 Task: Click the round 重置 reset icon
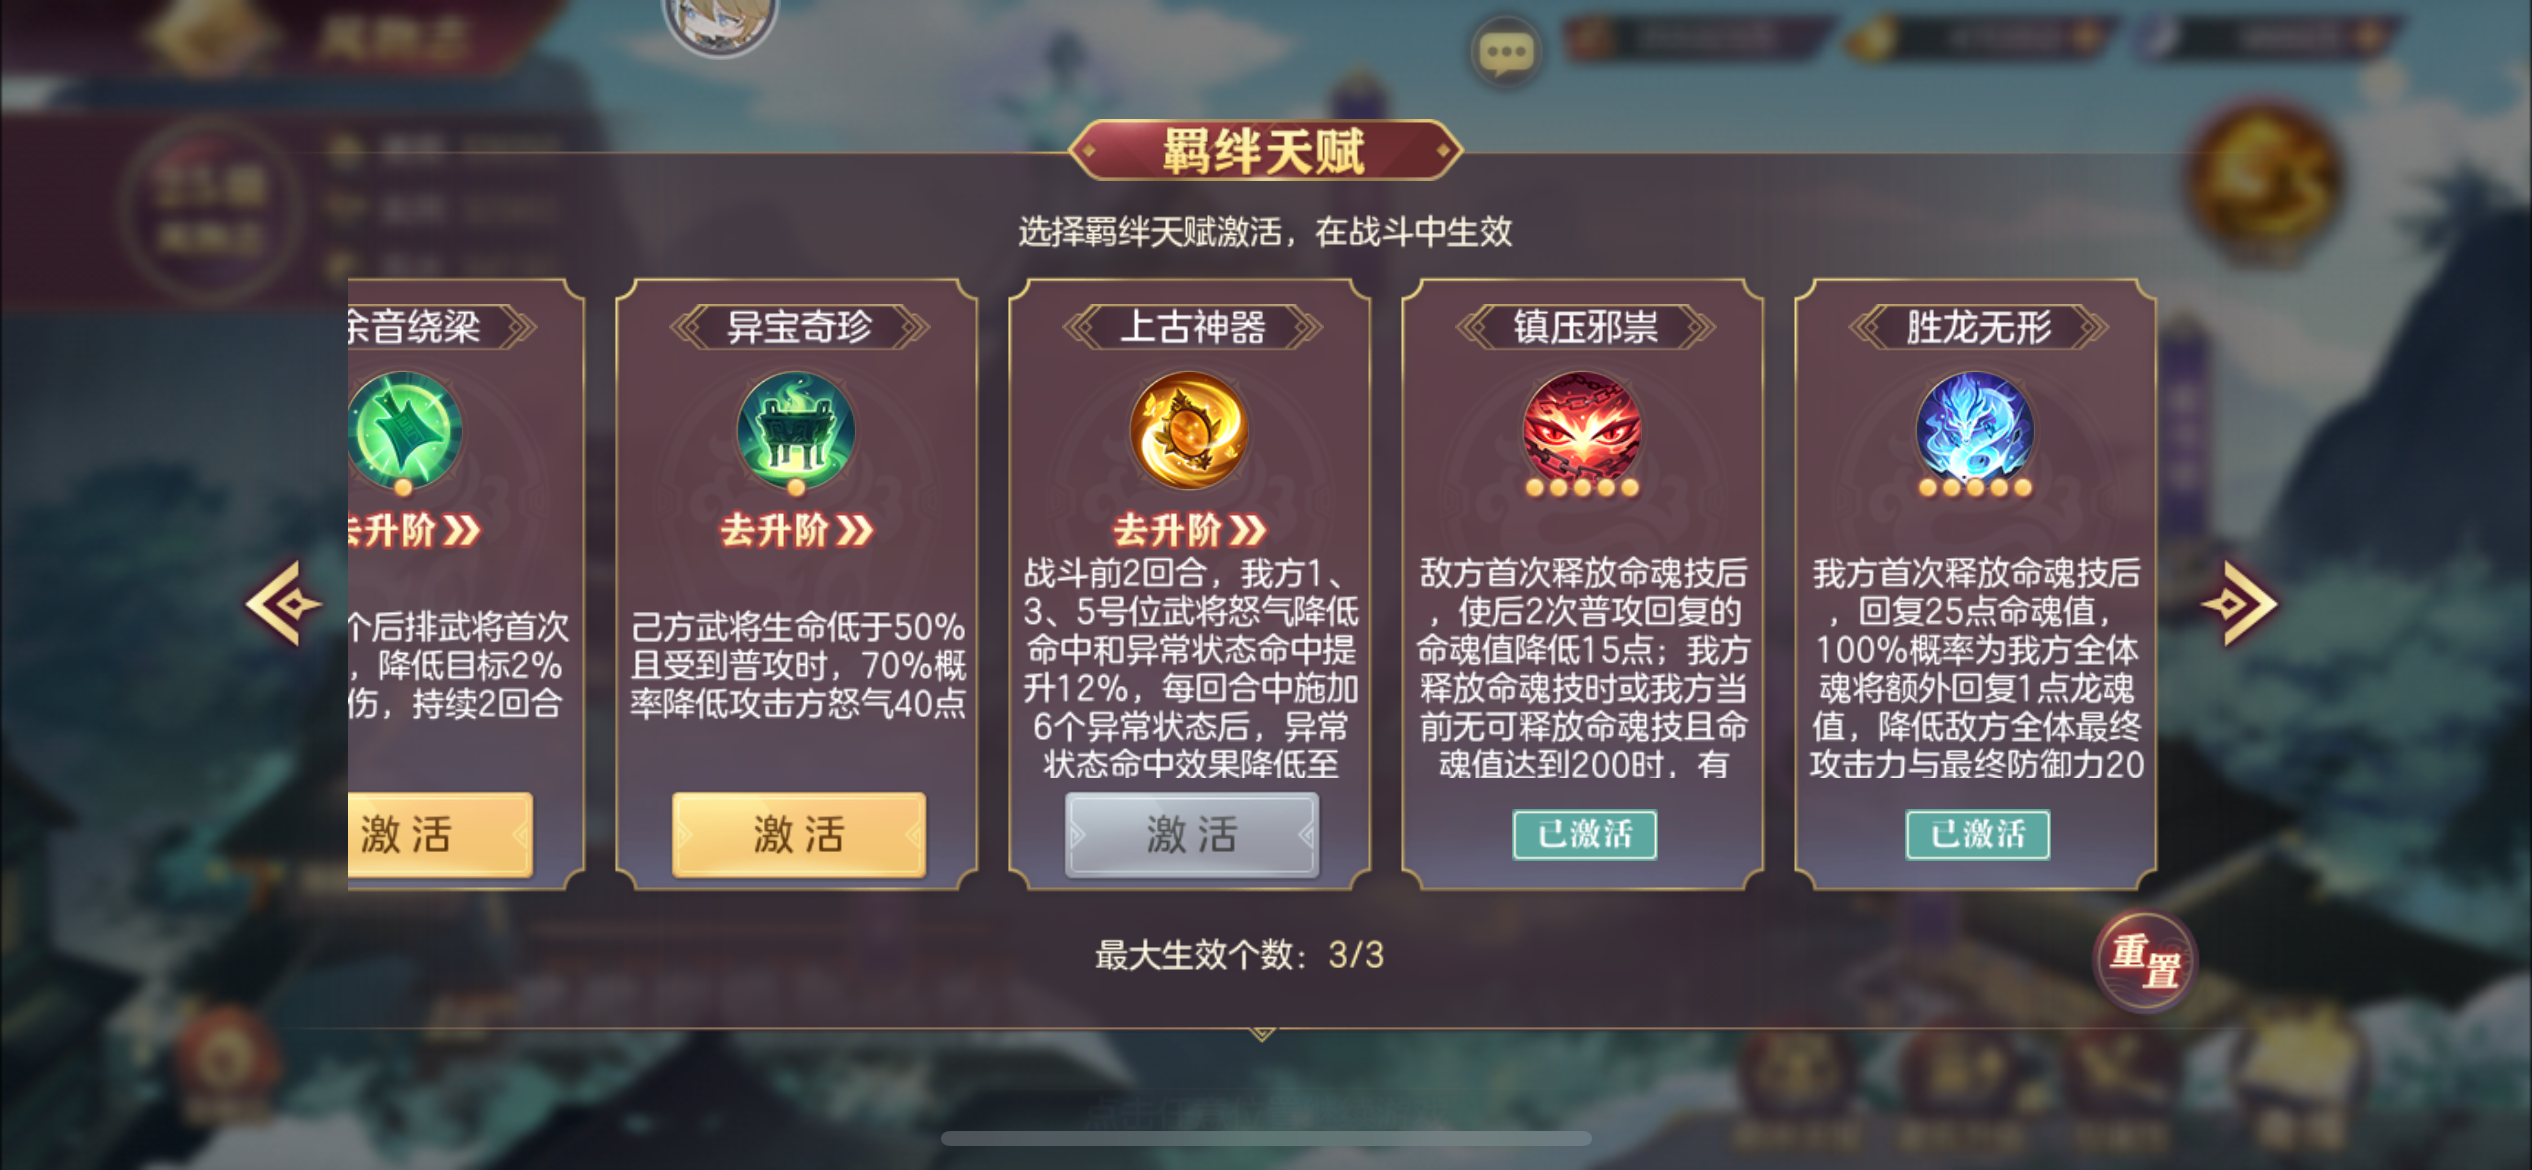[2145, 961]
